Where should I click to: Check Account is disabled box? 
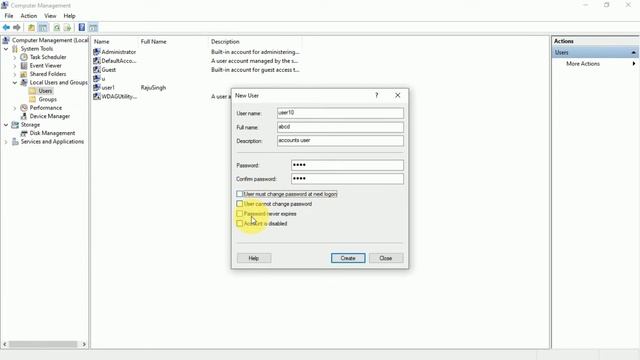240,223
